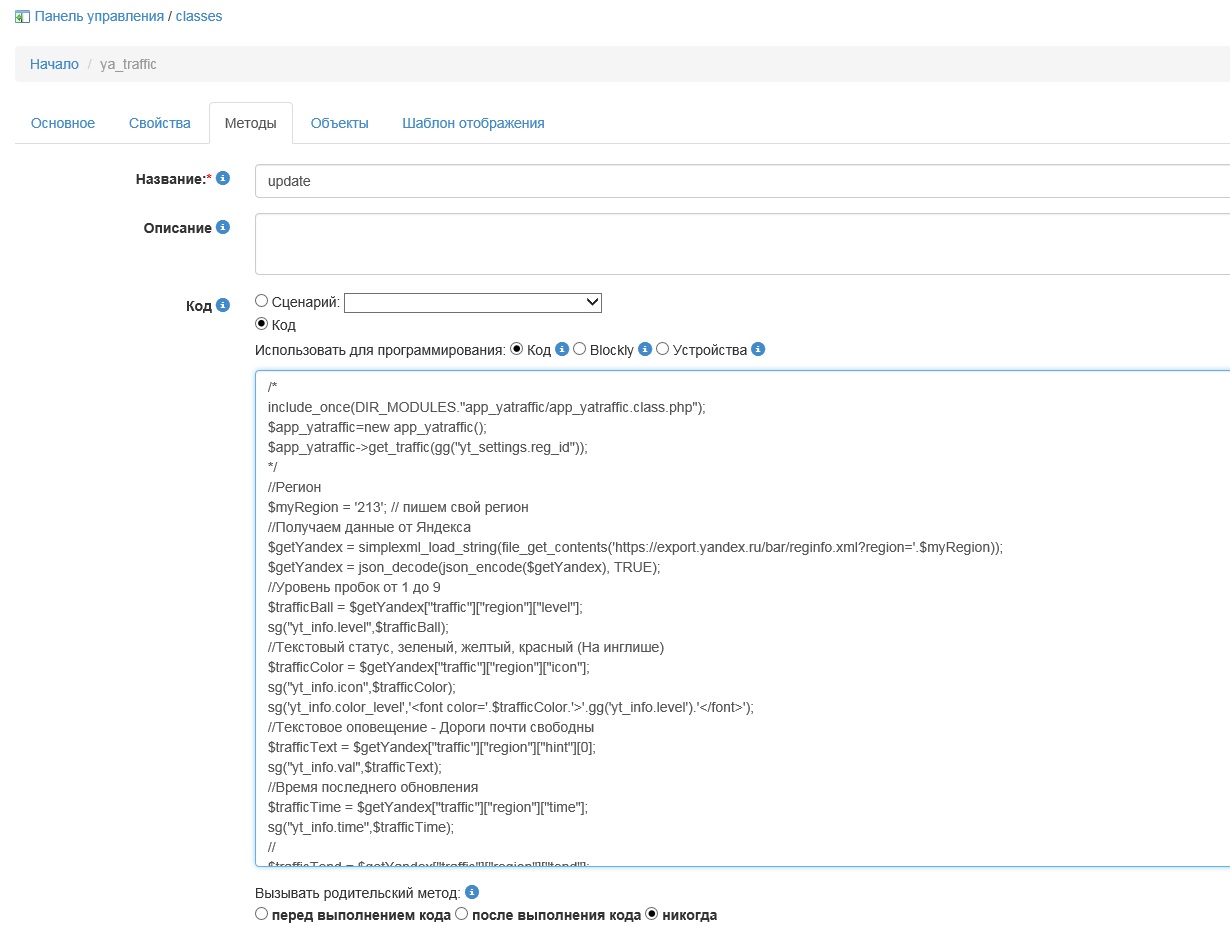Image resolution: width=1230 pixels, height=935 pixels.
Task: Choose the Устройства radio option
Action: point(662,349)
